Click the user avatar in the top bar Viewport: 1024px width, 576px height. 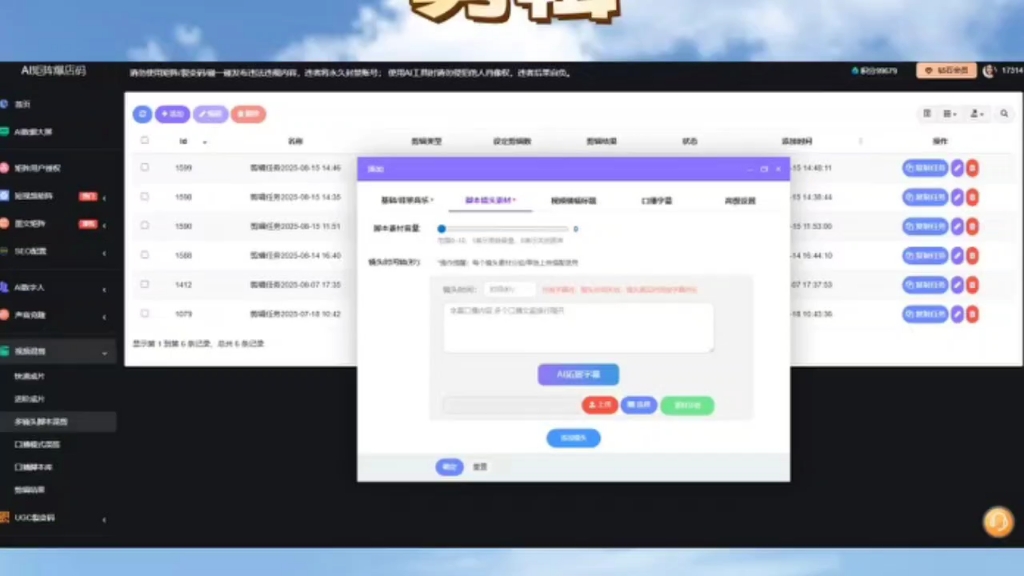click(989, 71)
